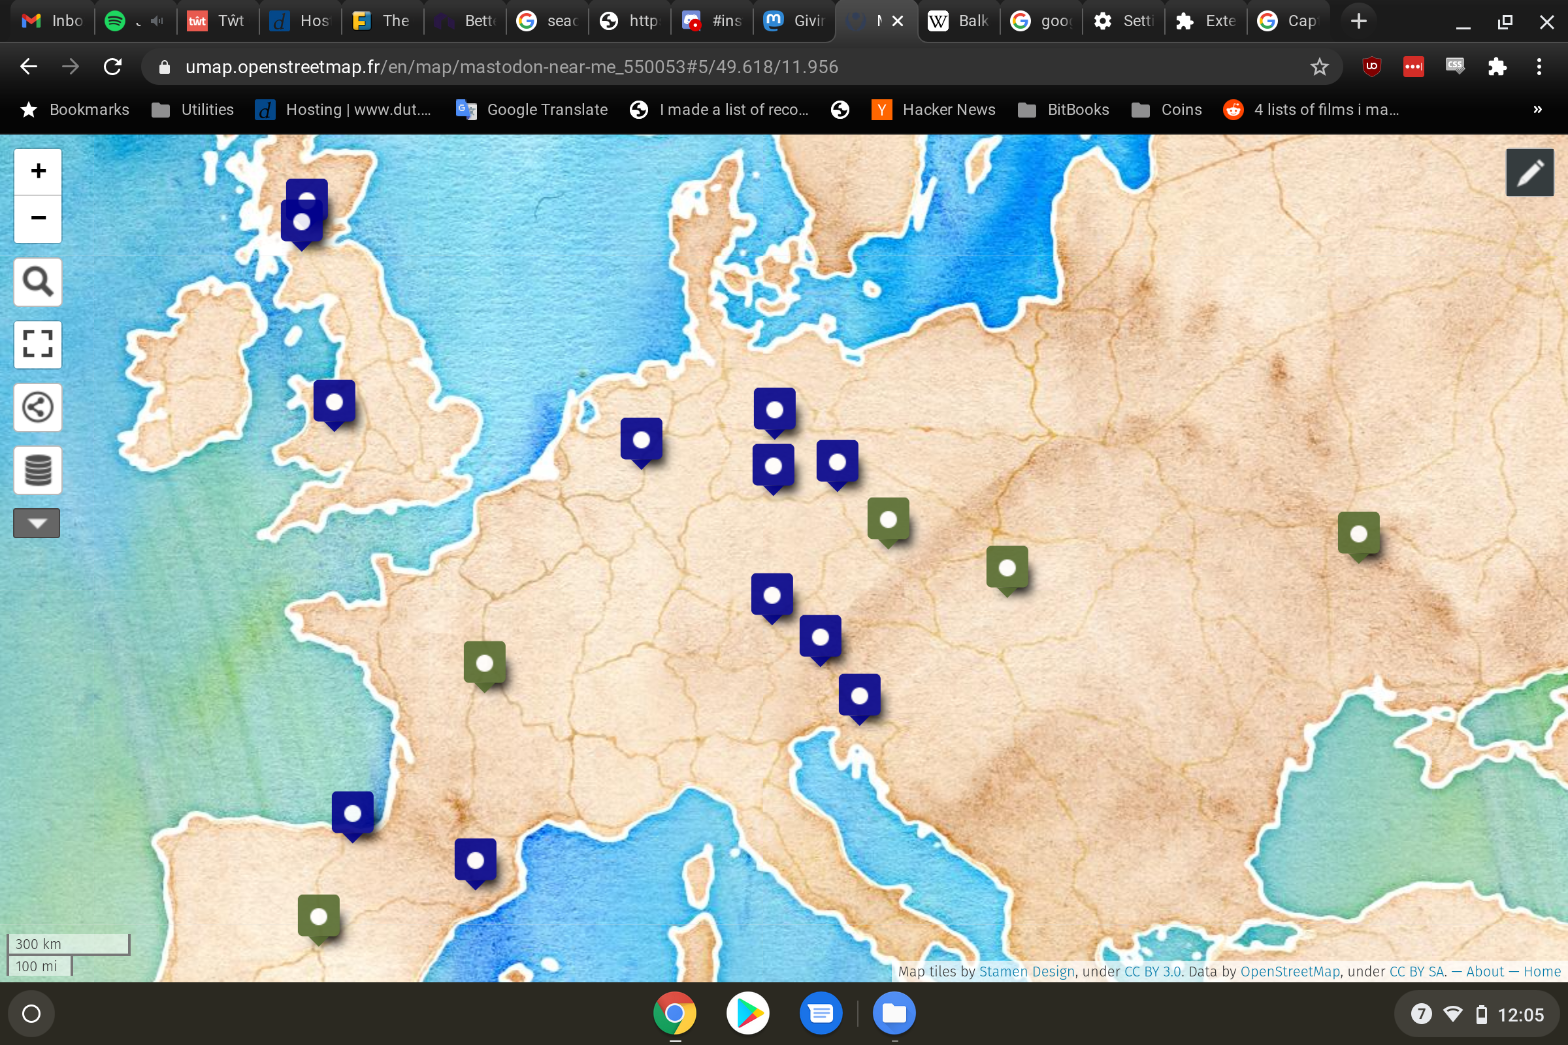Switch to the Settings tab

[x=1124, y=20]
